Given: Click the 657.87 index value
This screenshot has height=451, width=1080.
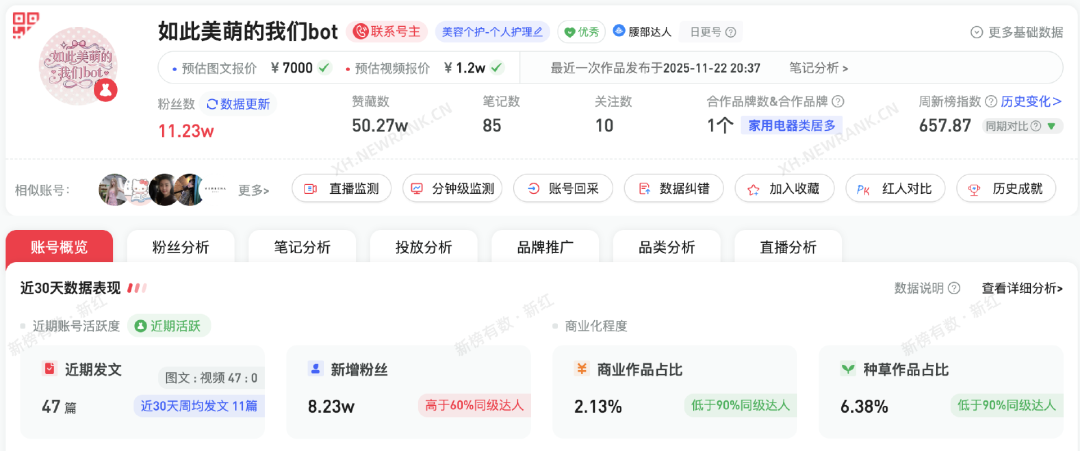Looking at the screenshot, I should coord(945,126).
